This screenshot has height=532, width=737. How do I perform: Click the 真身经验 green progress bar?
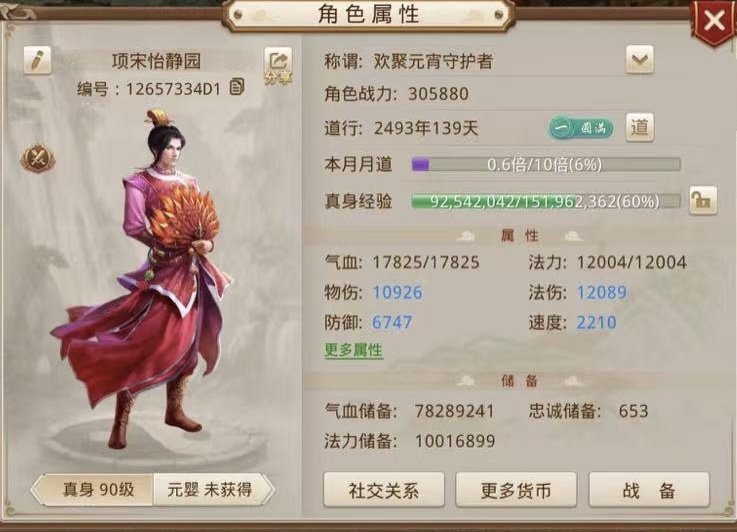546,201
